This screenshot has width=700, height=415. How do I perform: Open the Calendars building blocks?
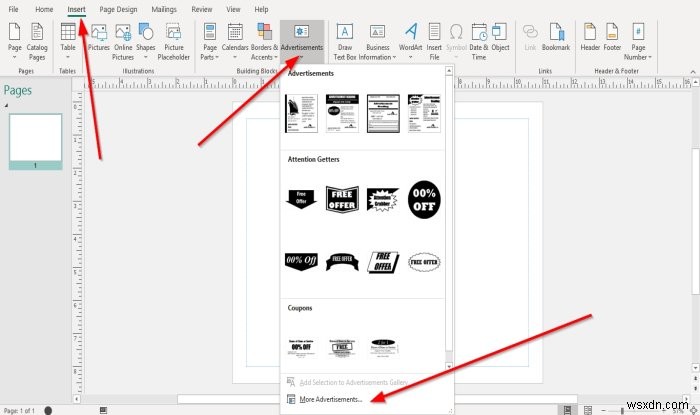coord(235,41)
